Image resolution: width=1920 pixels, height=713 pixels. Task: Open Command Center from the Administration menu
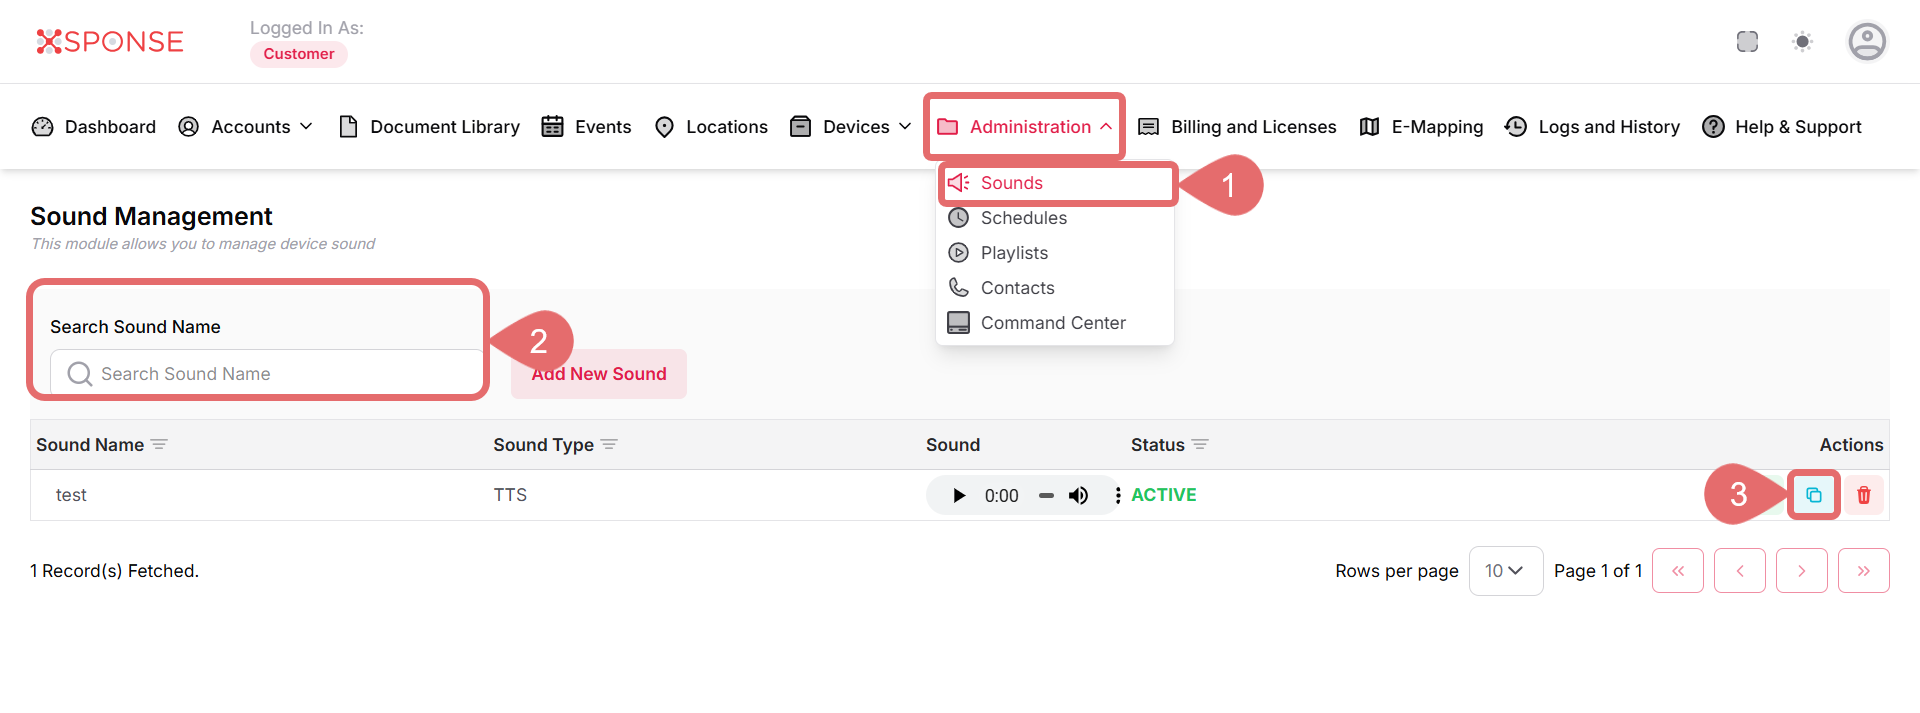1052,323
